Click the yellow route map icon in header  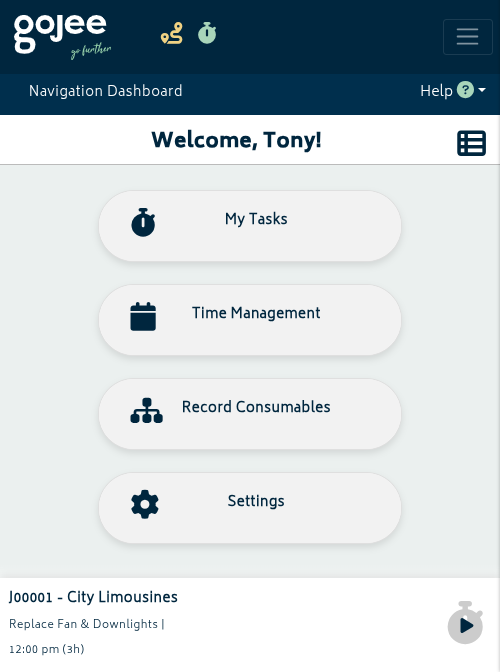coord(172,33)
